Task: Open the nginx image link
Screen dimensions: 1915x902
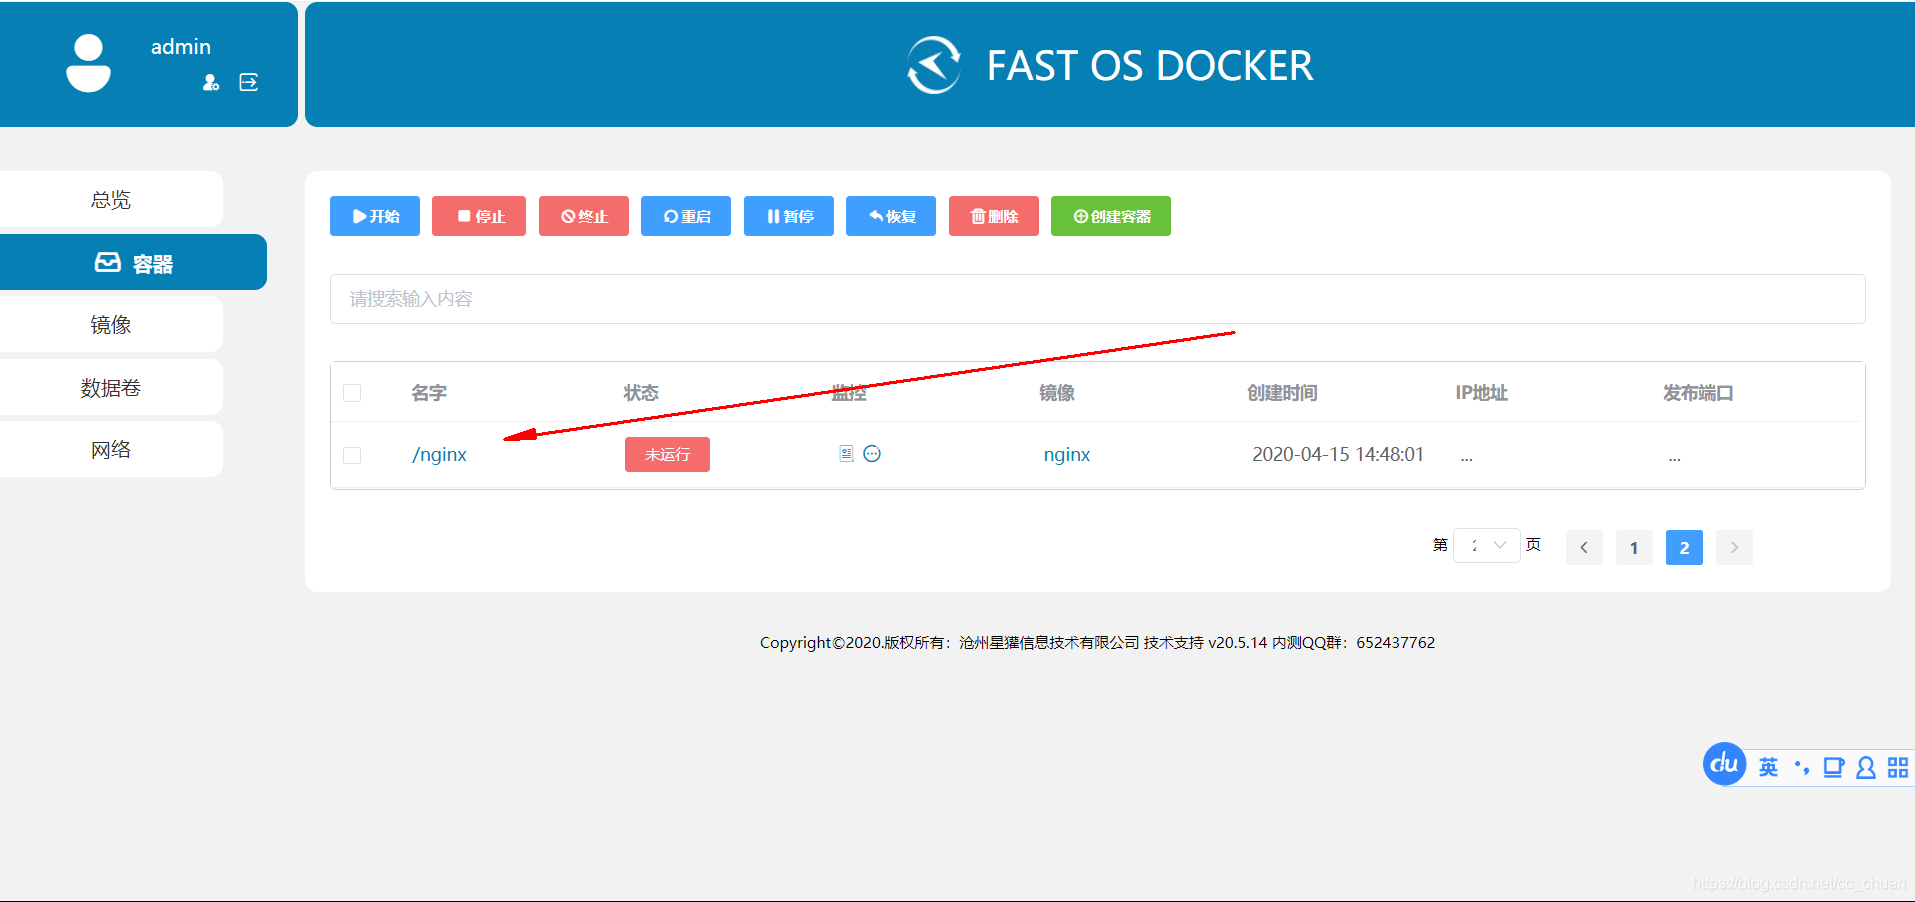Action: (1067, 454)
